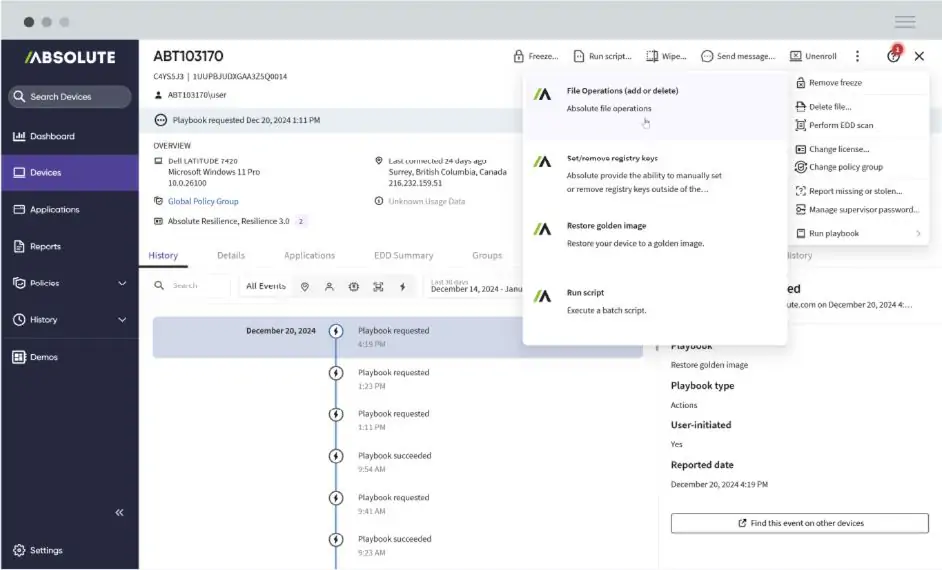Click the browser hamburger menu icon
942x570 pixels.
click(x=905, y=22)
